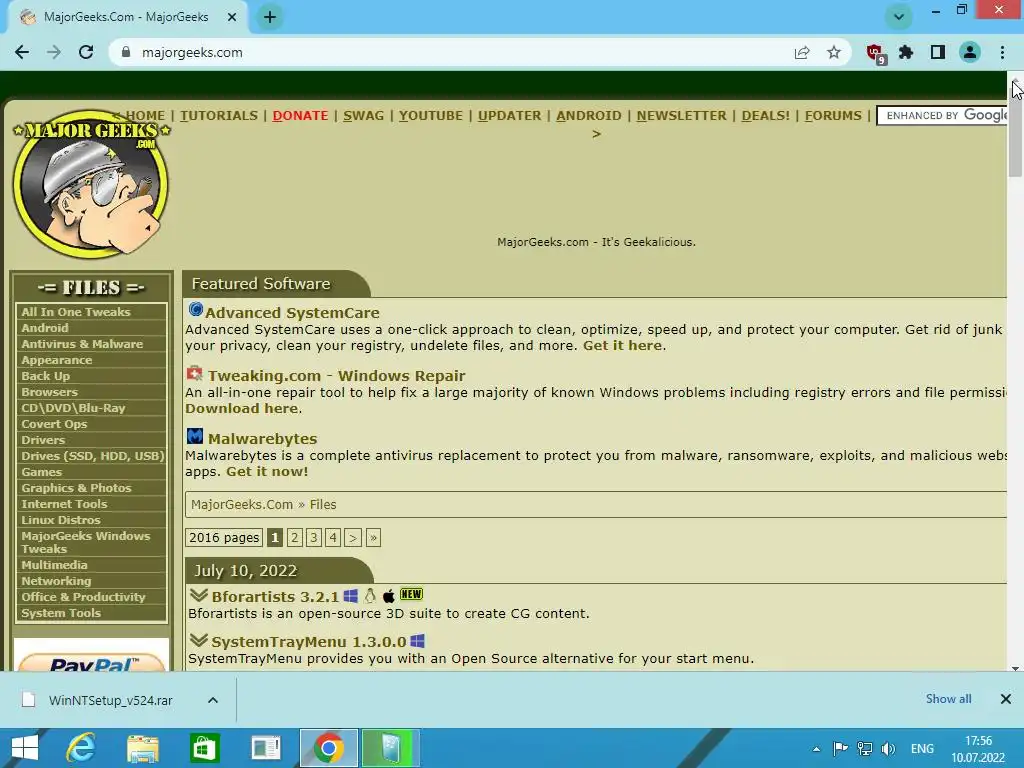Reload the page with the refresh icon

click(x=86, y=52)
